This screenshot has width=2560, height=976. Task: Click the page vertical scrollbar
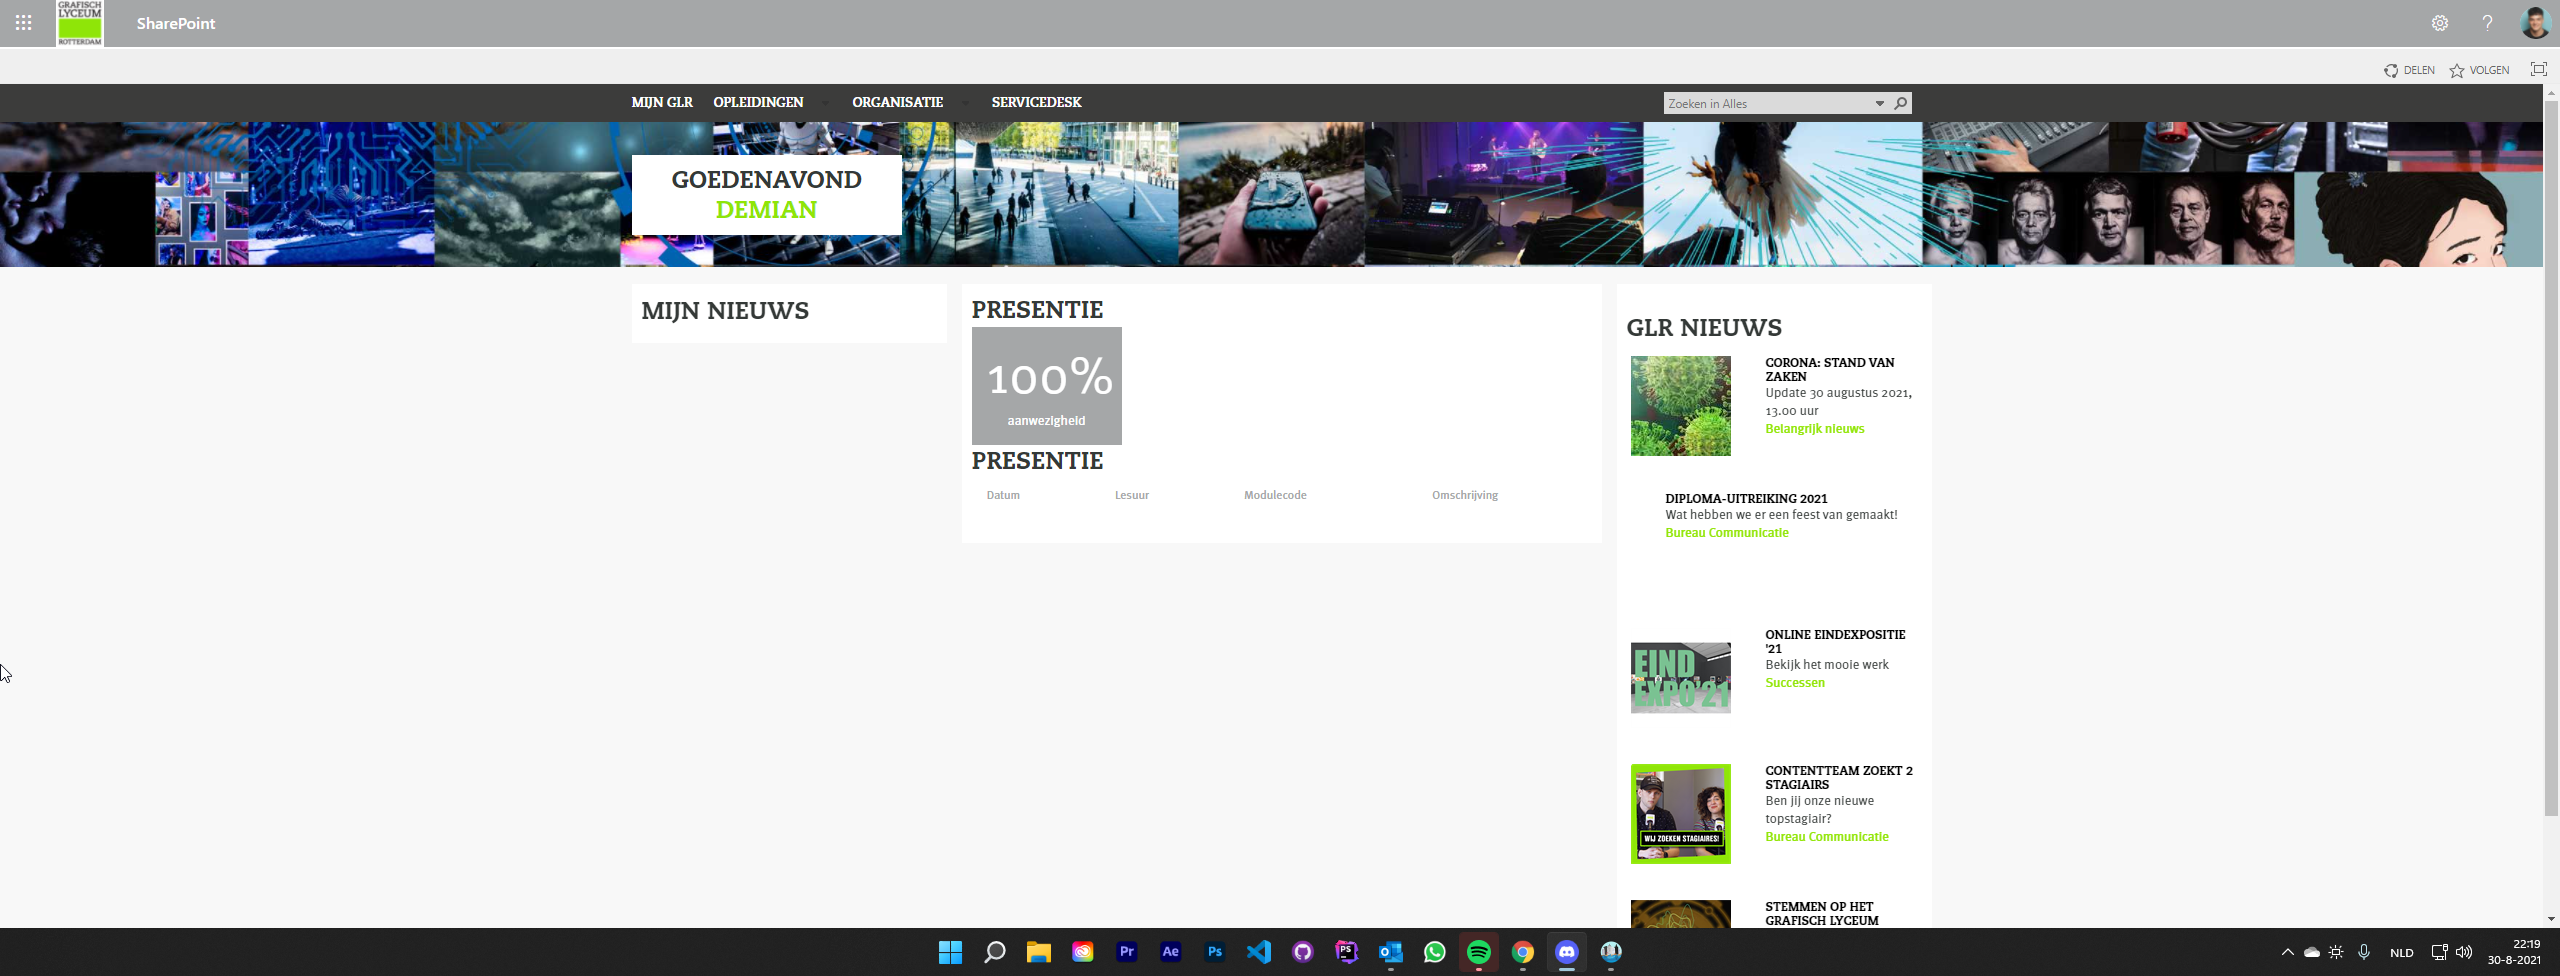2550,450
